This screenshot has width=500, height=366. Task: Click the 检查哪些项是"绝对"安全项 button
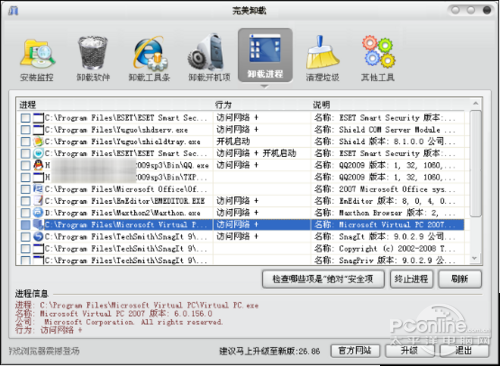coord(323,279)
